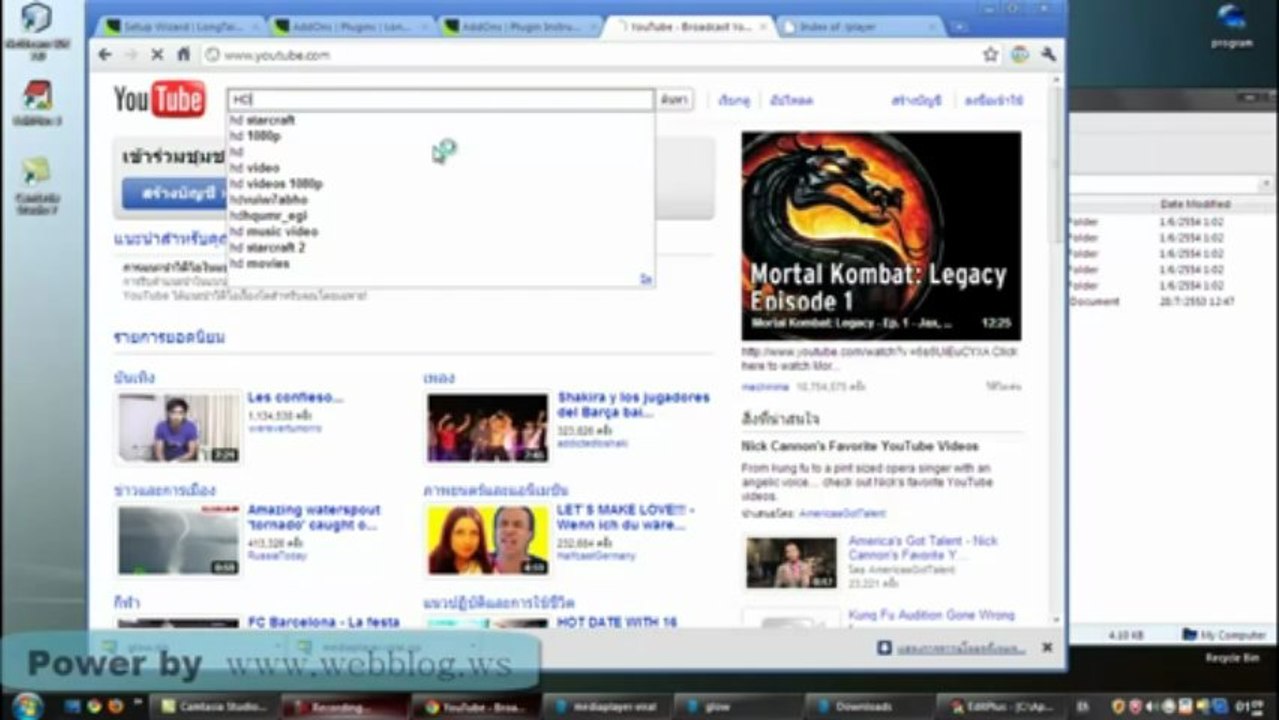Open the Downloads taskbar window
This screenshot has height=720, width=1279.
[866, 707]
